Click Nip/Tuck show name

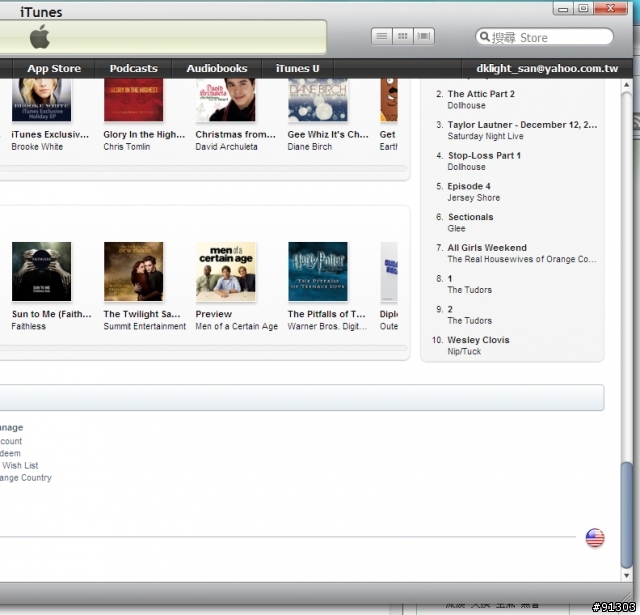tap(464, 351)
